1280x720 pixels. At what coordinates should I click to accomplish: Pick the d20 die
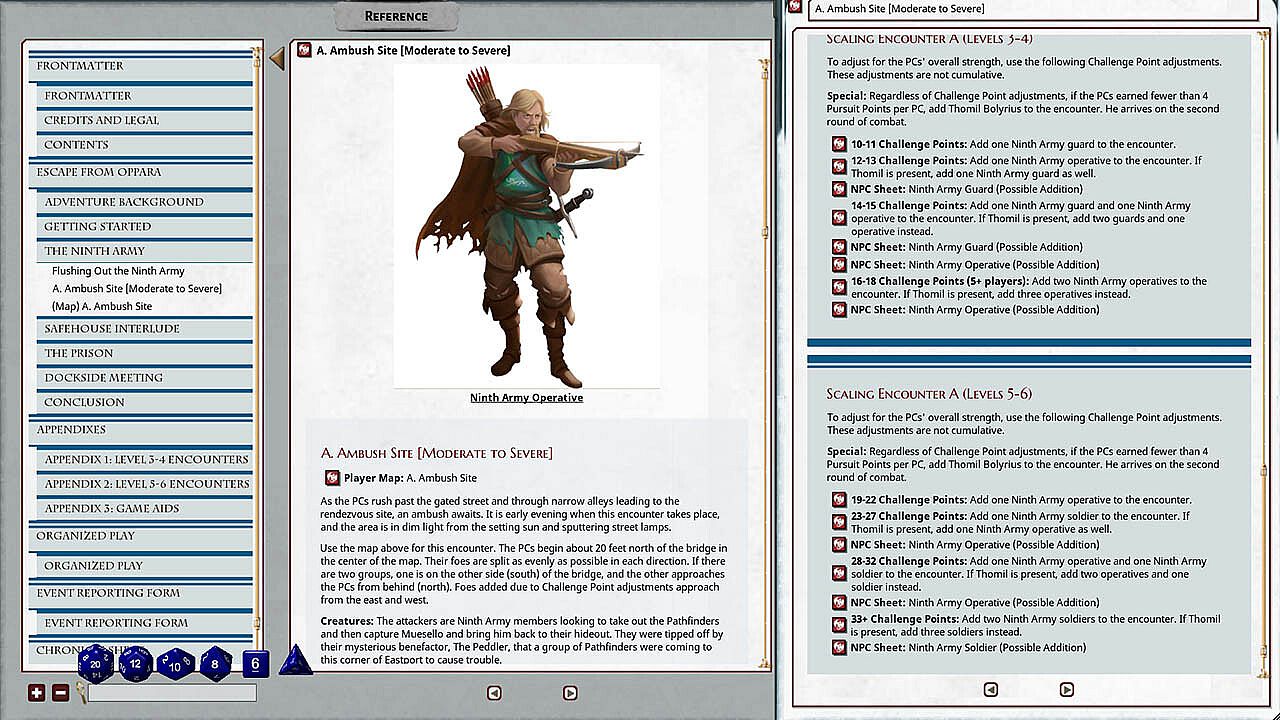point(97,662)
